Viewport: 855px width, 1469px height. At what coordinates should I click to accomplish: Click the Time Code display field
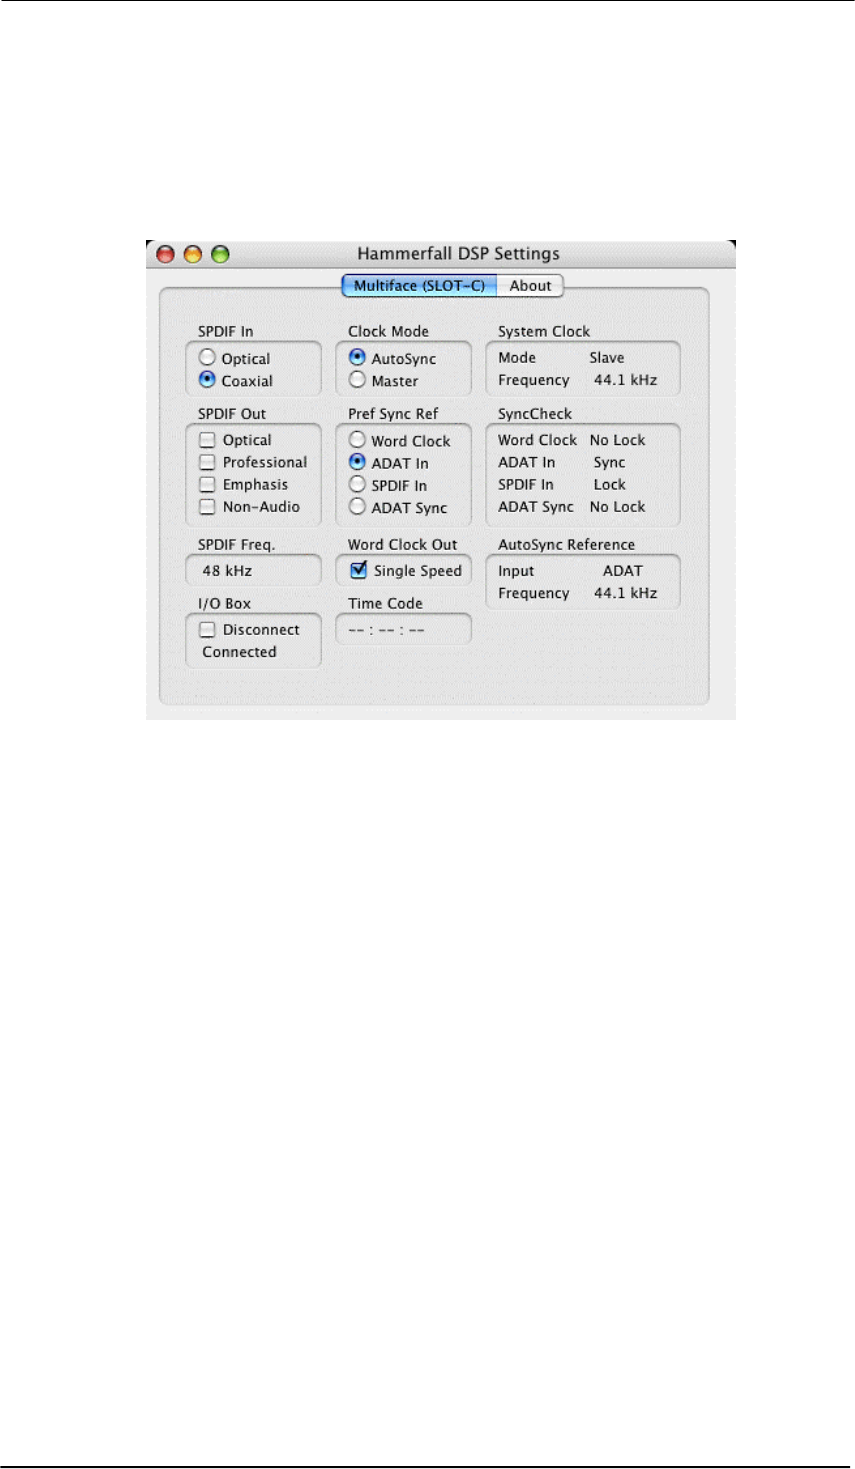click(x=403, y=630)
